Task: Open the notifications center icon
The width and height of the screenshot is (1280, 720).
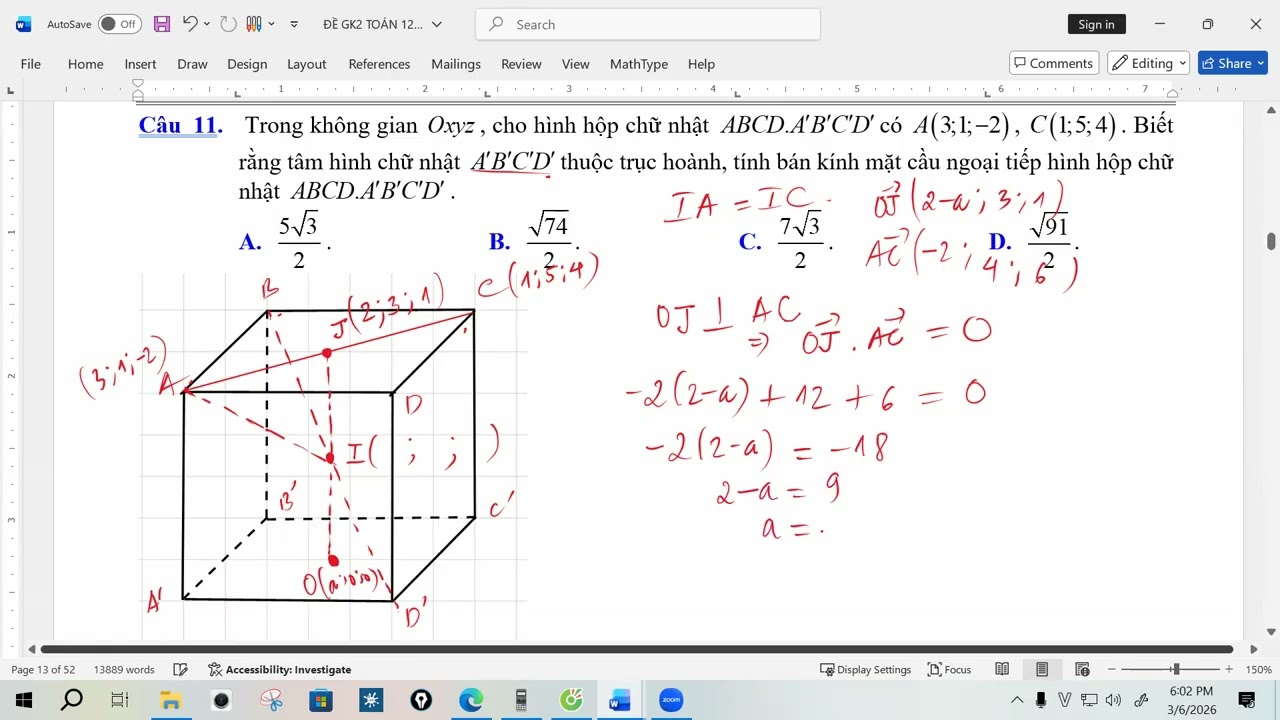Action: click(x=1247, y=700)
